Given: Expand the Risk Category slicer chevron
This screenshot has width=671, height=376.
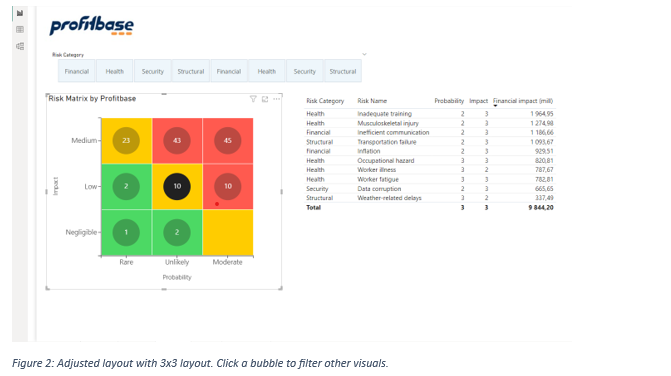Looking at the screenshot, I should (x=364, y=54).
